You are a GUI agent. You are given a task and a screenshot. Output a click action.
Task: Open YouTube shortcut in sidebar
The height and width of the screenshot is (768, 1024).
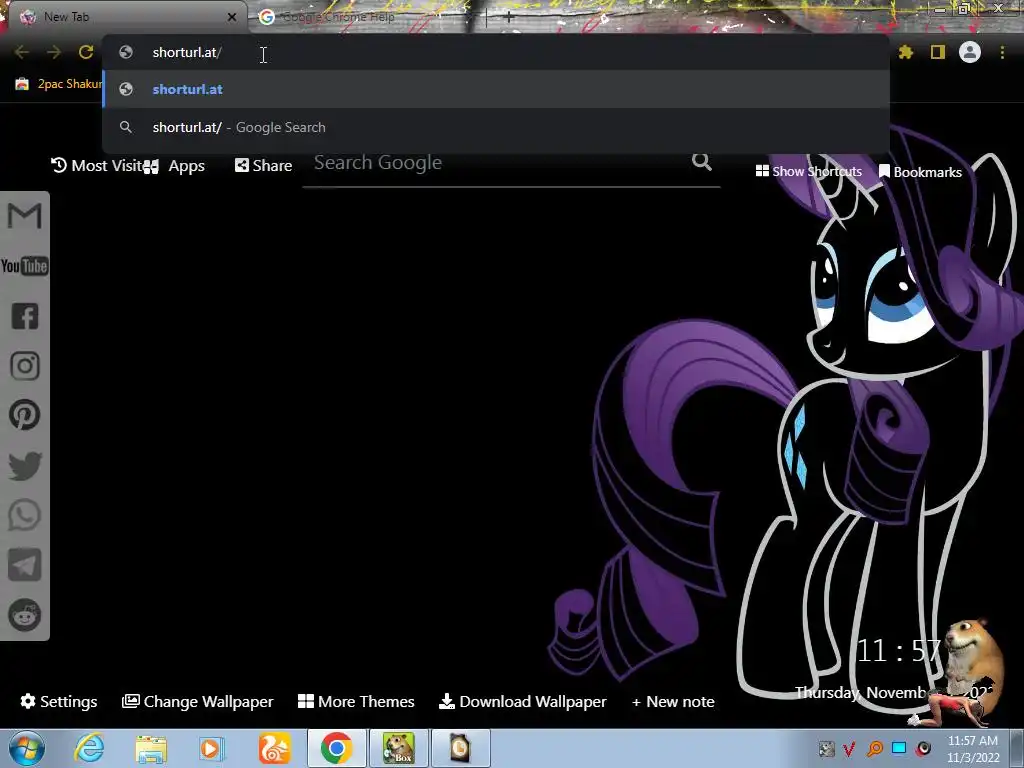(25, 266)
